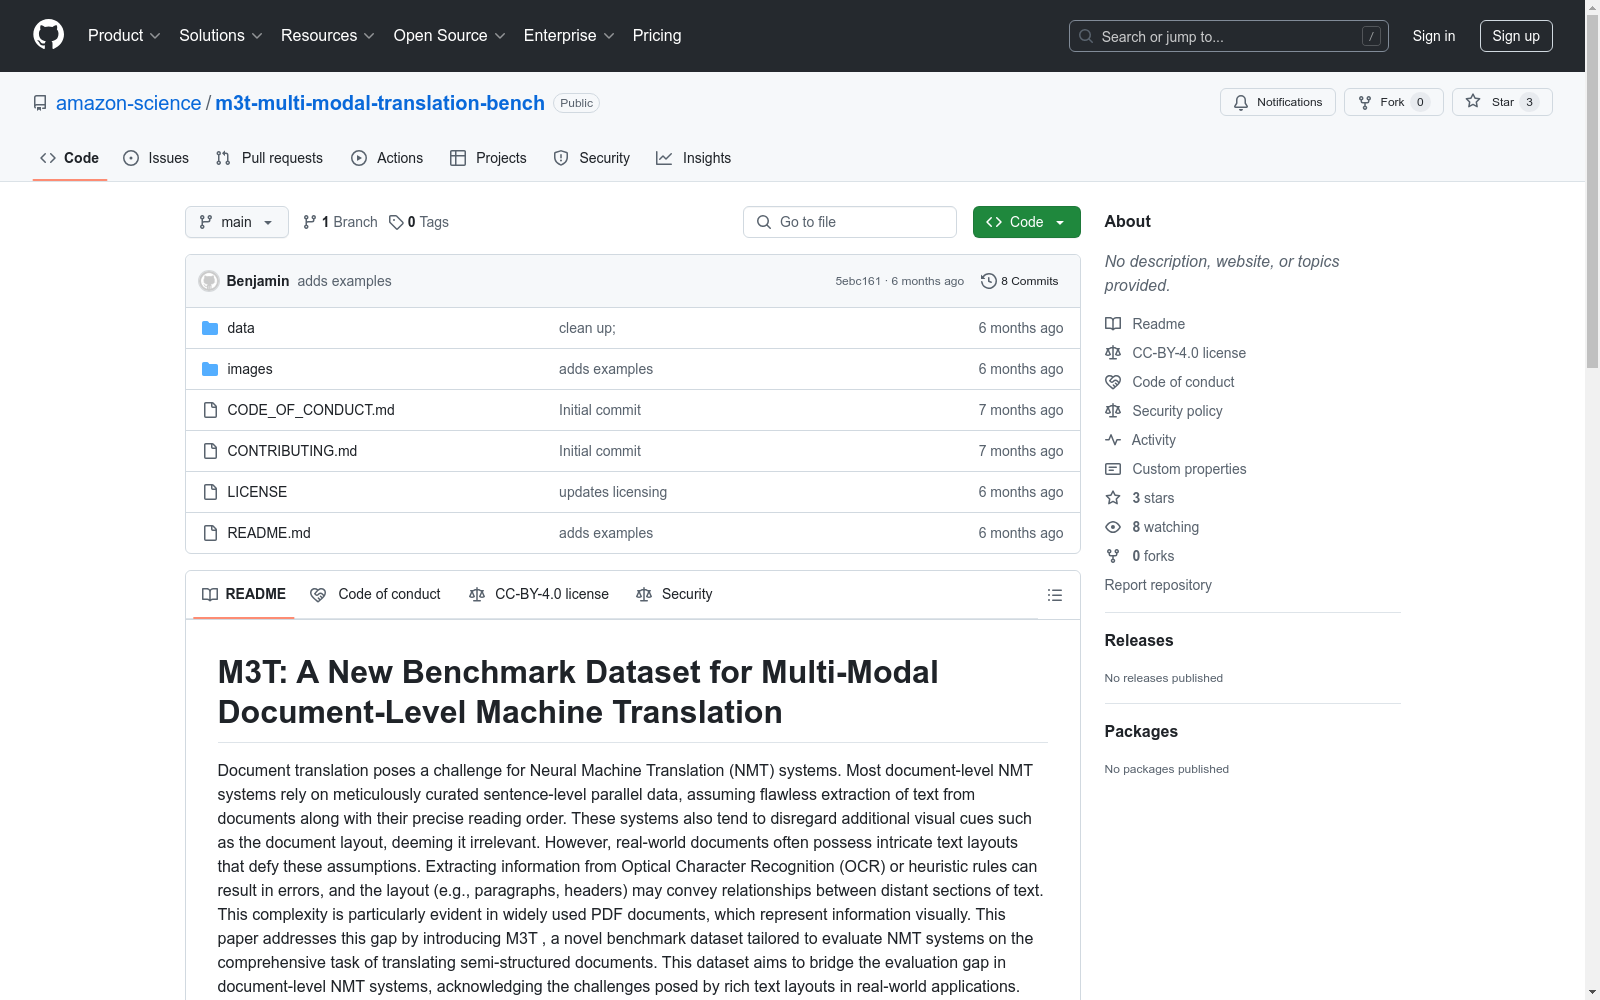Screen dimensions: 1600x1000
Task: Open the Pricing link
Action: tap(657, 35)
